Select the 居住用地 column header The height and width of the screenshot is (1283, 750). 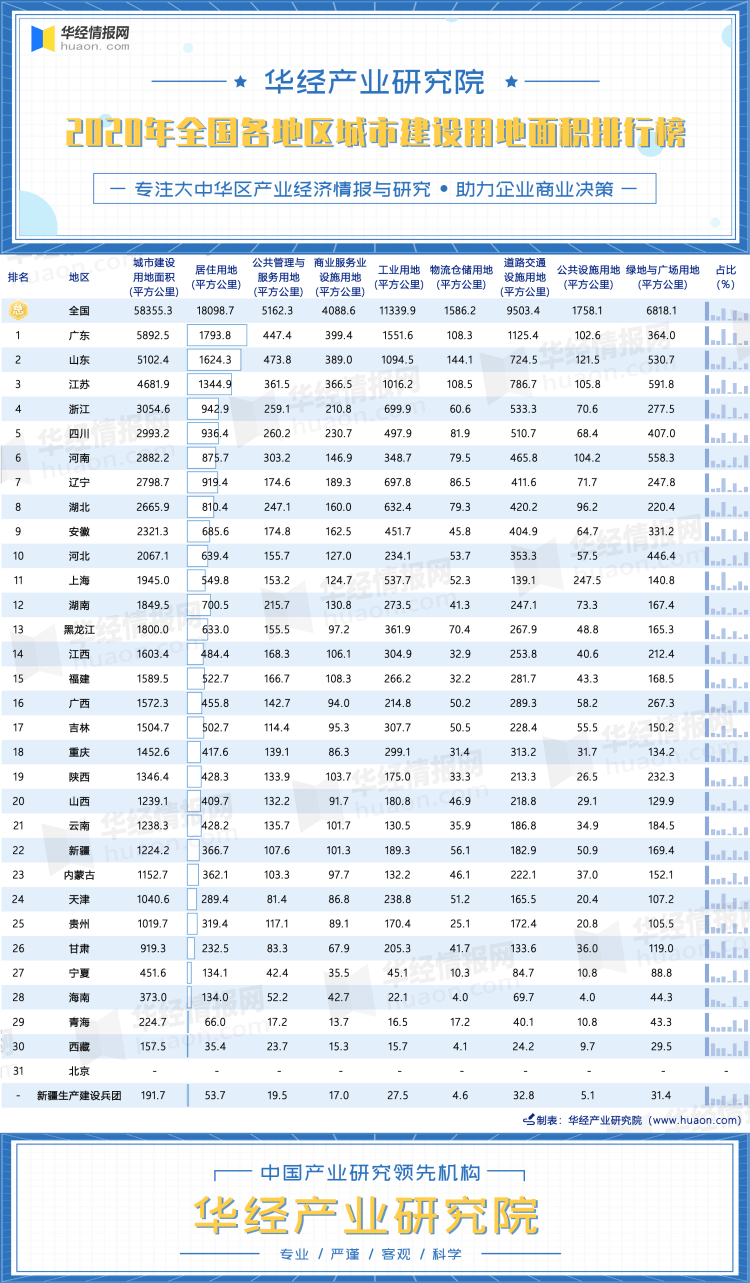pos(215,276)
